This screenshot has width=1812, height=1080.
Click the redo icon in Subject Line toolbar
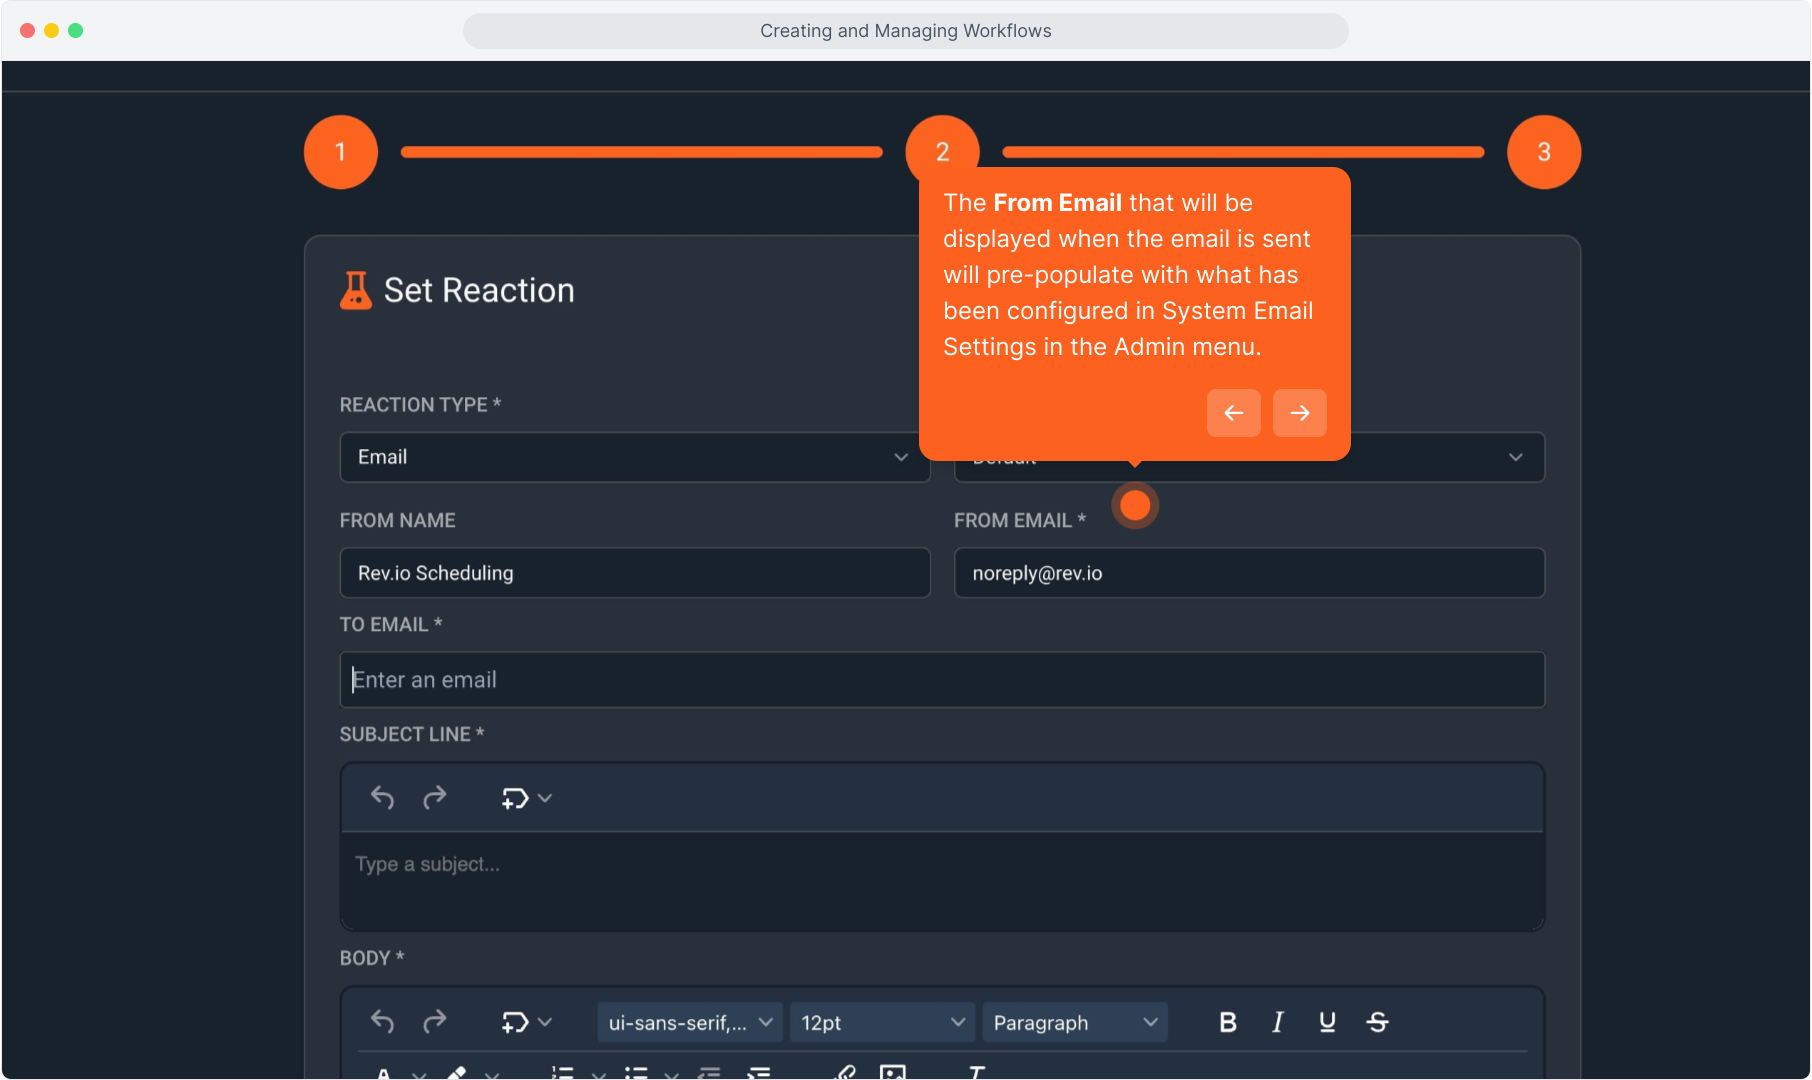(x=434, y=798)
